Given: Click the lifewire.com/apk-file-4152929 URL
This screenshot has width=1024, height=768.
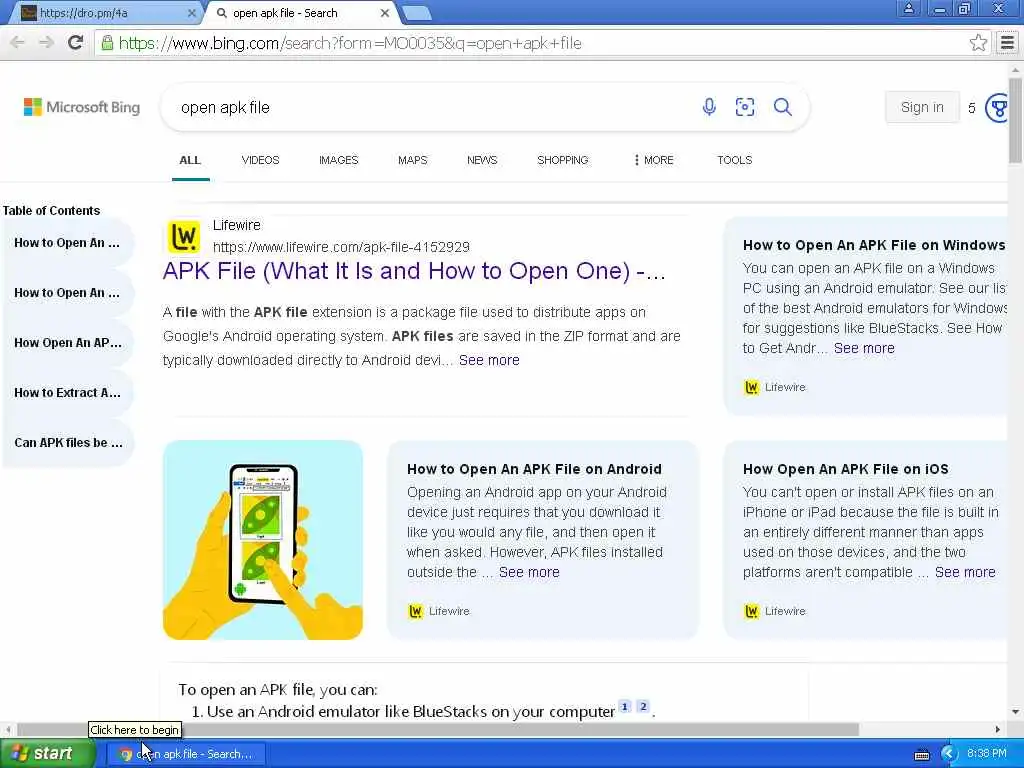Looking at the screenshot, I should (x=341, y=247).
